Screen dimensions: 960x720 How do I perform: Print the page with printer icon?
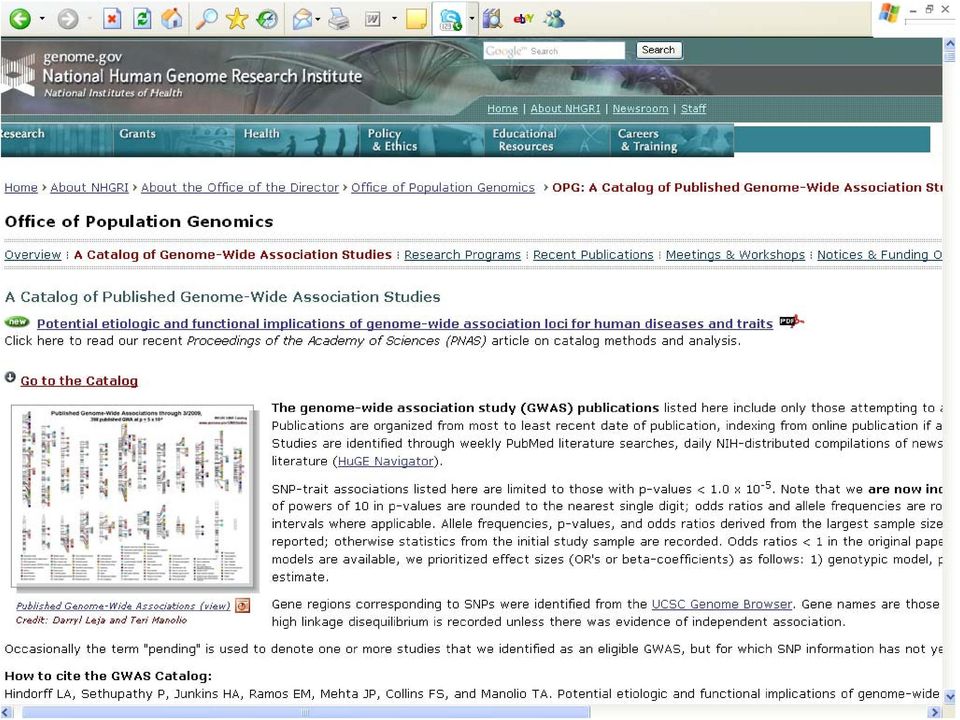coord(339,19)
